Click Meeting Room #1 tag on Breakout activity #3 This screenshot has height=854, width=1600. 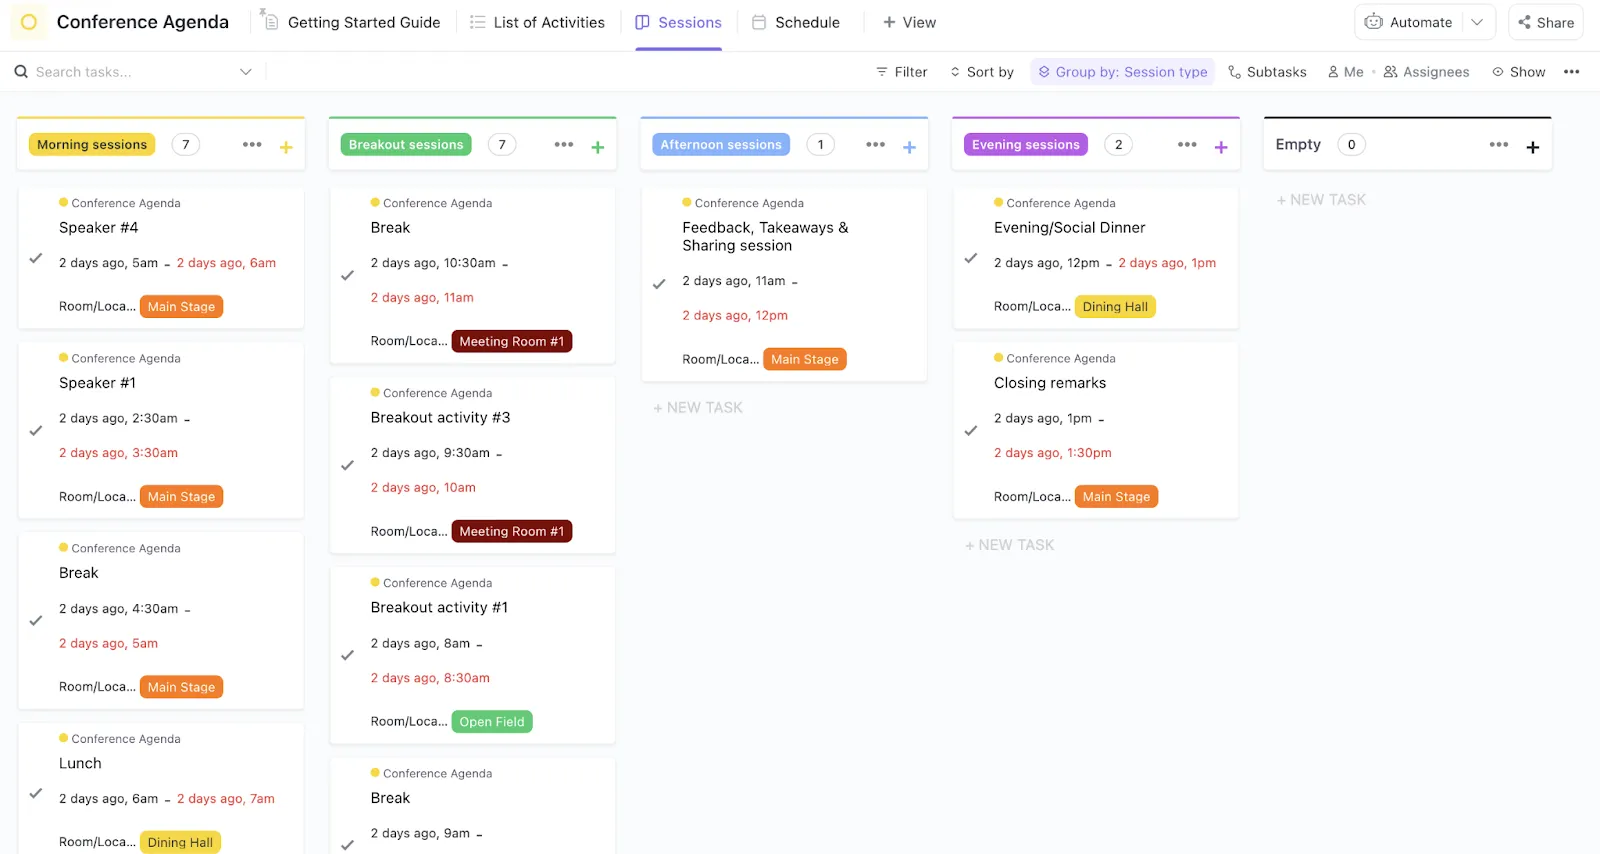(512, 532)
